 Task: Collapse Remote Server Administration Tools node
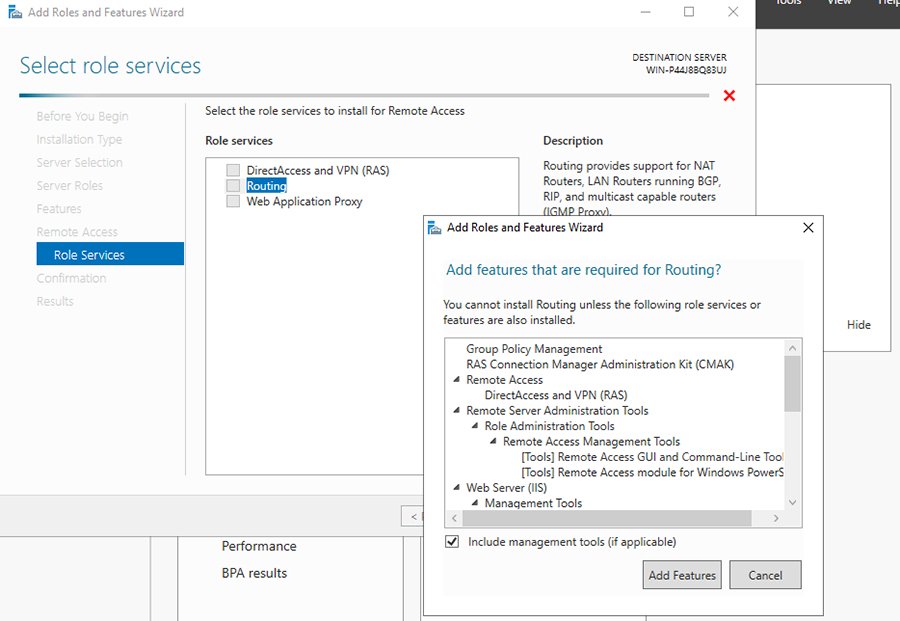tap(457, 411)
